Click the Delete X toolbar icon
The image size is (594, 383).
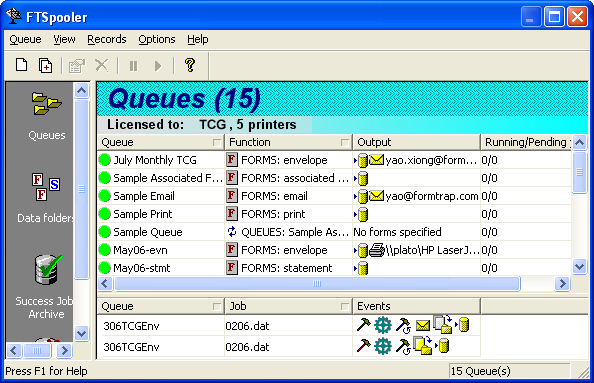[x=102, y=65]
